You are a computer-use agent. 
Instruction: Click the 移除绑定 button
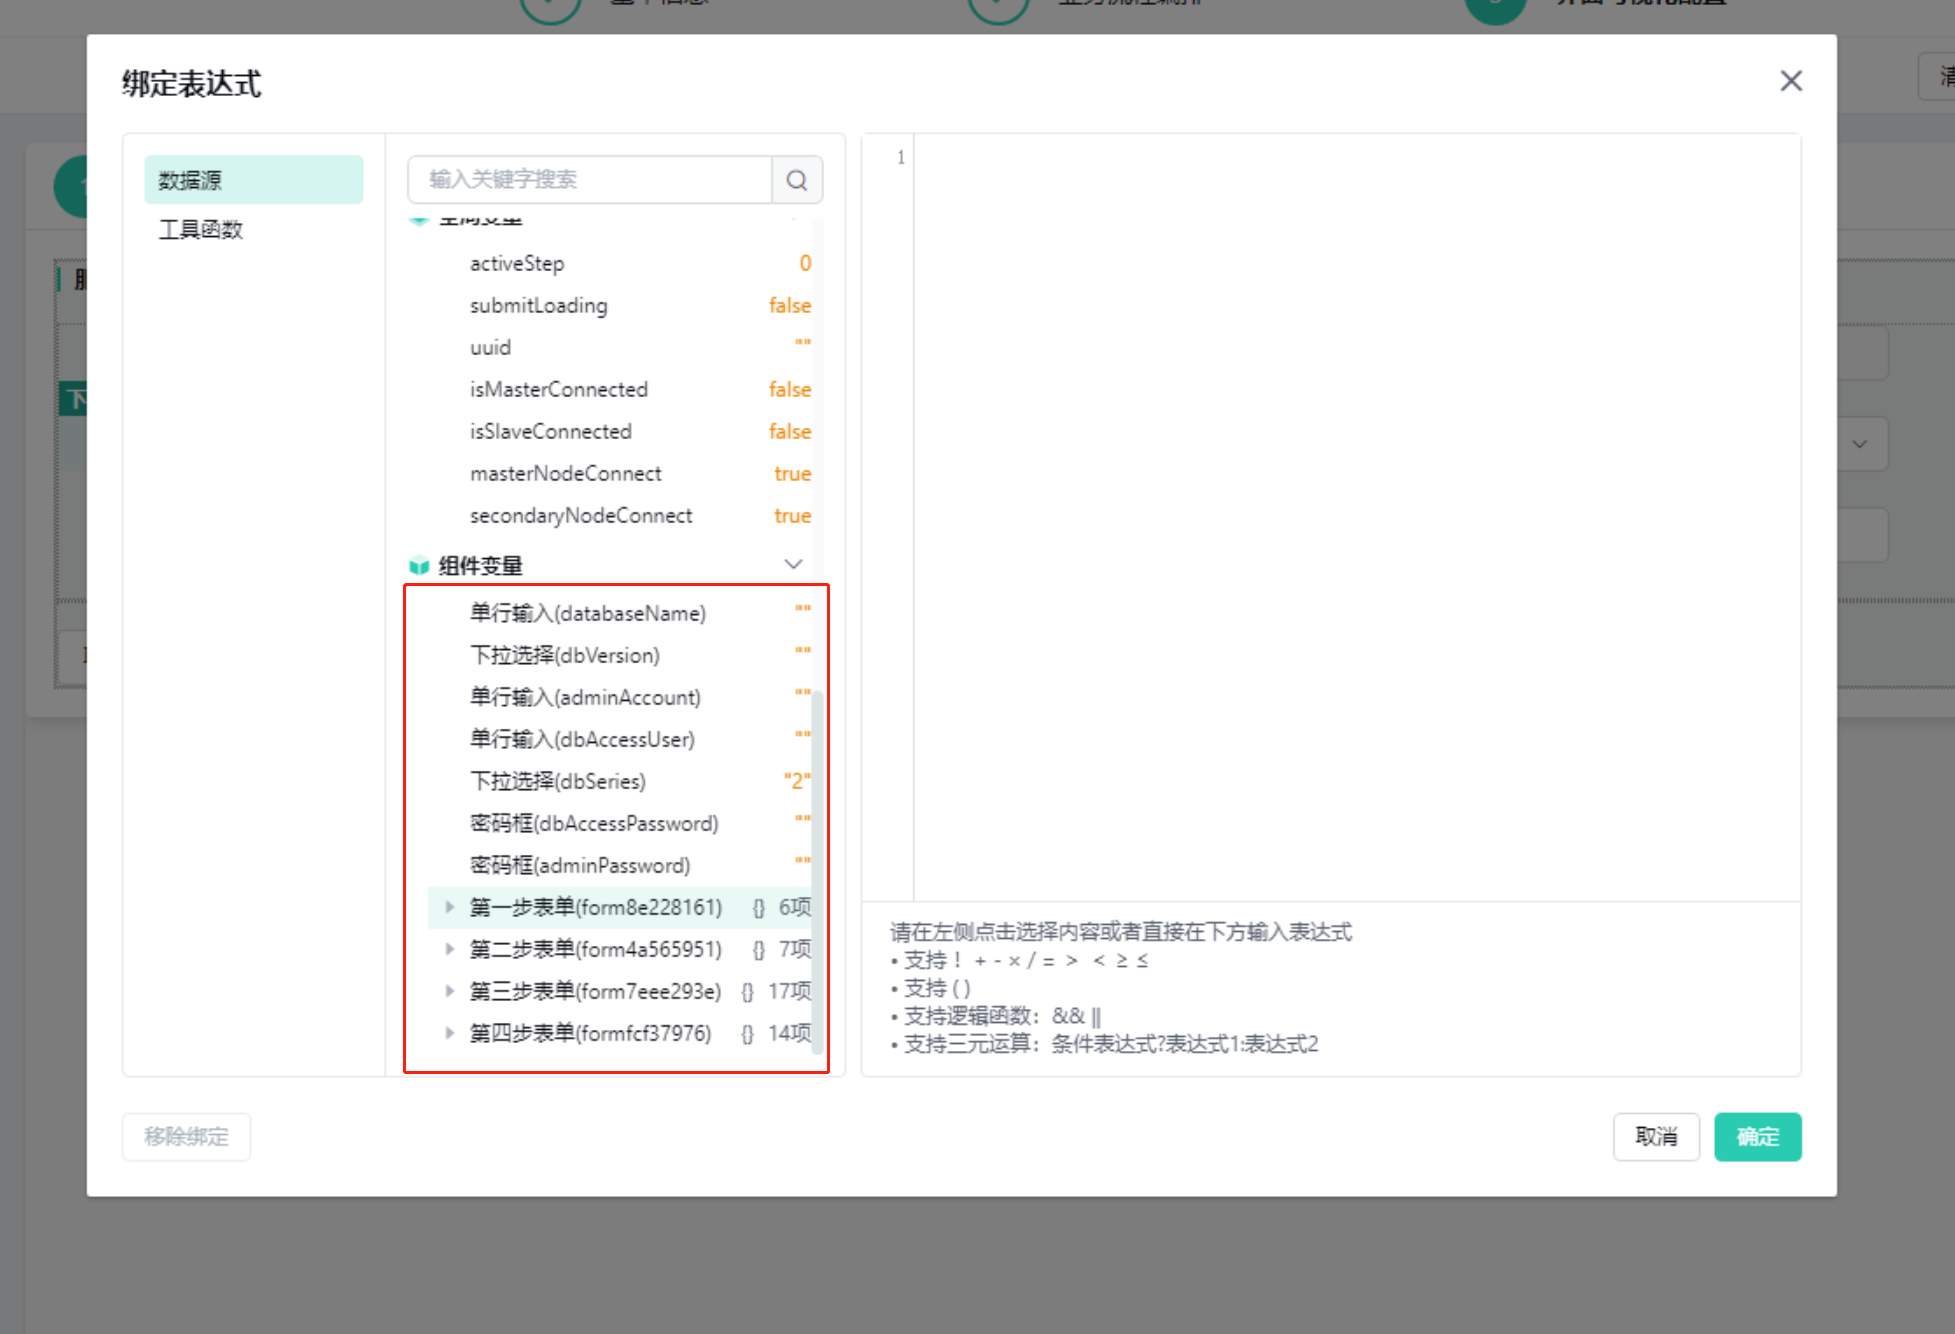pyautogui.click(x=186, y=1137)
